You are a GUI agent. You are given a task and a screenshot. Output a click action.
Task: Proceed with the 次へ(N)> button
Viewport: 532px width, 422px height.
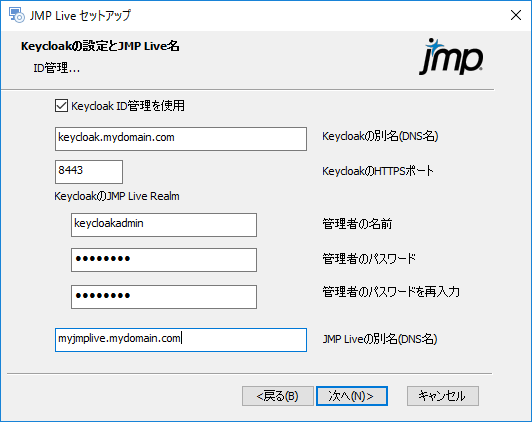pyautogui.click(x=352, y=396)
